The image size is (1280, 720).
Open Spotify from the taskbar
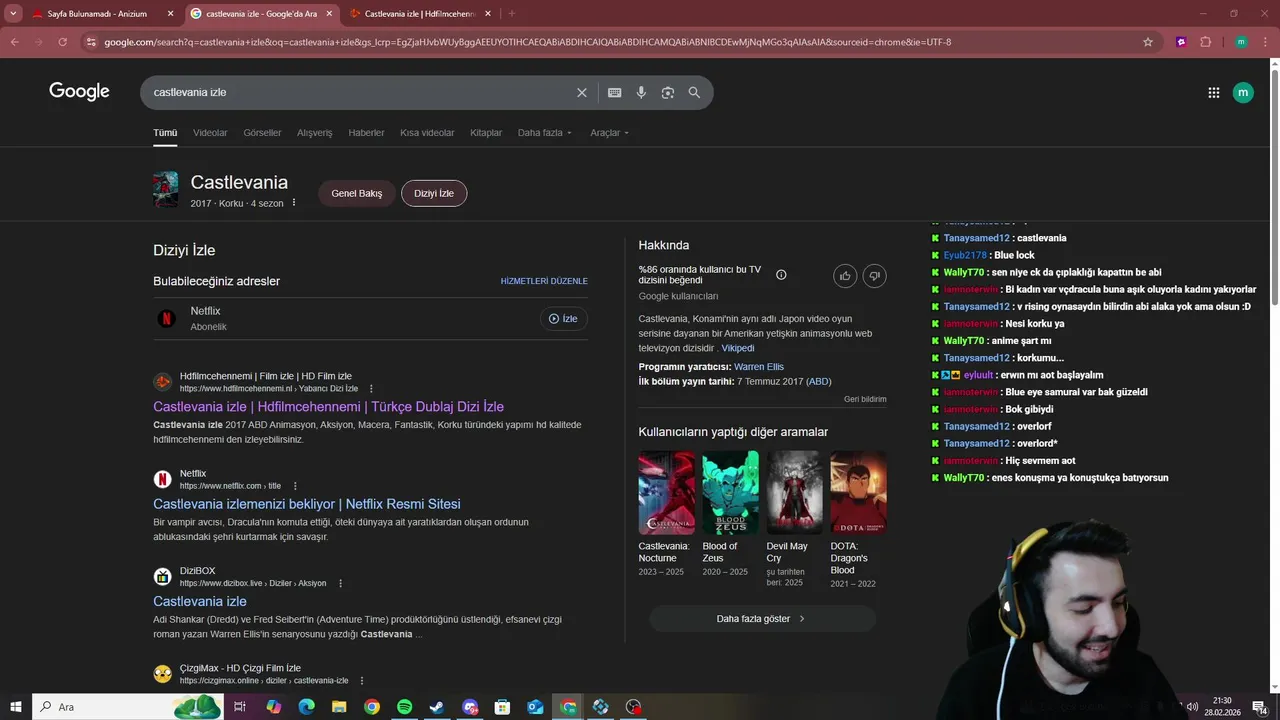coord(404,707)
